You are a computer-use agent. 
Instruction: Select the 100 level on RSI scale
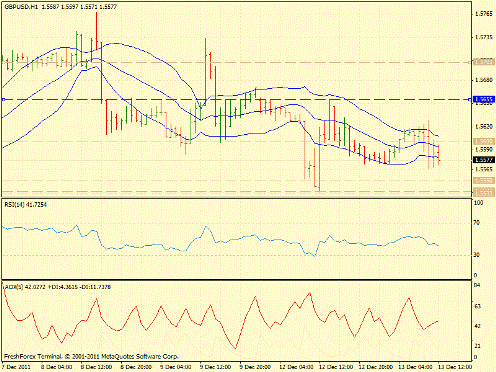point(478,203)
